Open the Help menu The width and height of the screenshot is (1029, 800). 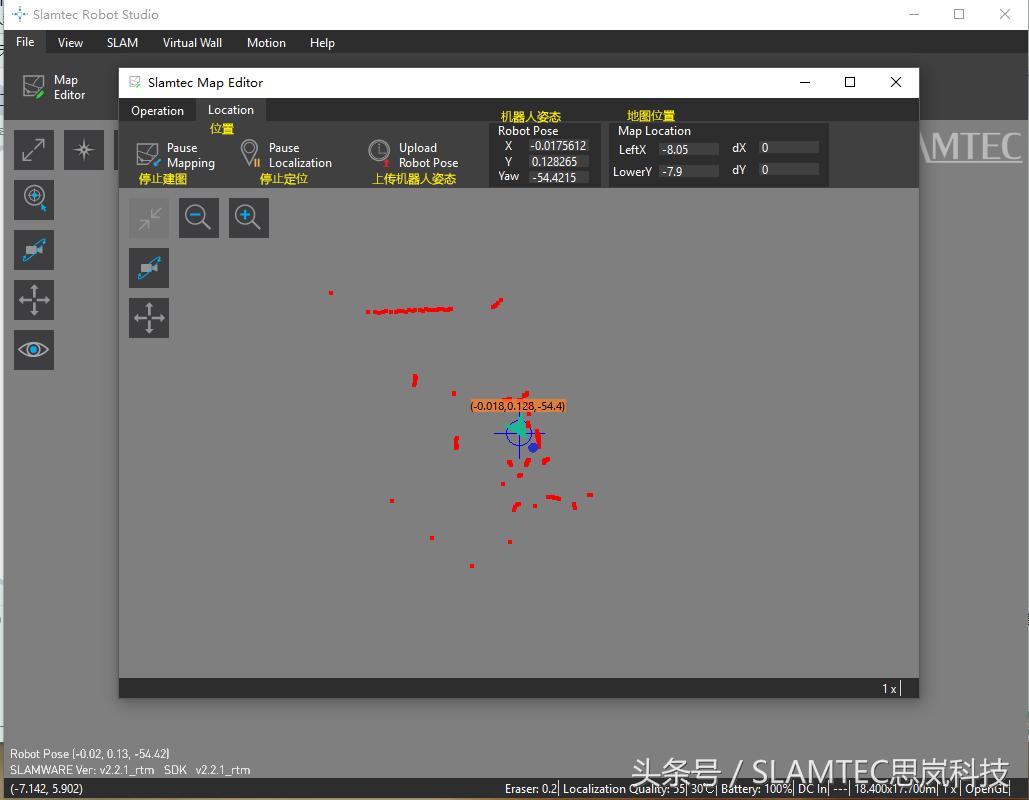[x=322, y=43]
